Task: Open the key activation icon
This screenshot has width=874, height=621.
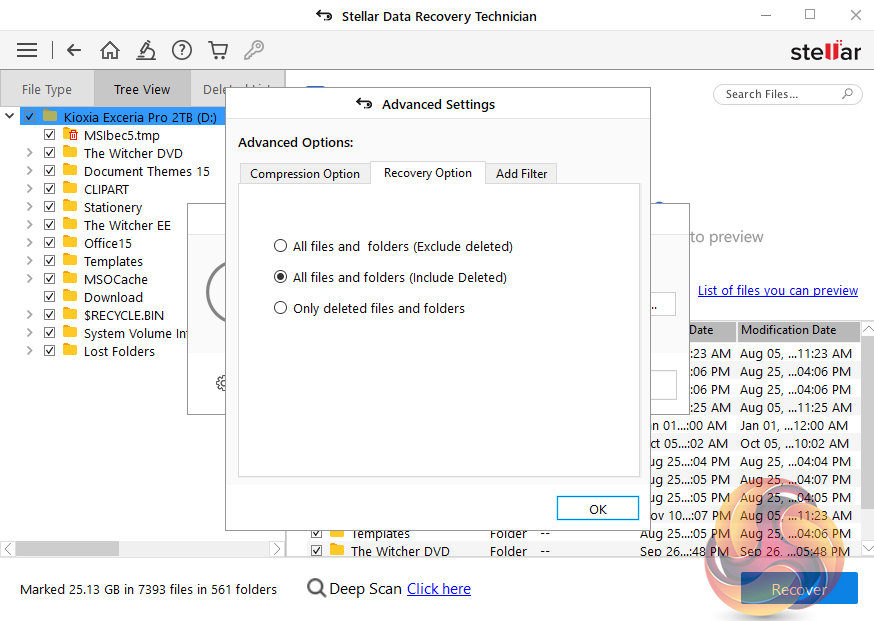Action: (x=254, y=50)
